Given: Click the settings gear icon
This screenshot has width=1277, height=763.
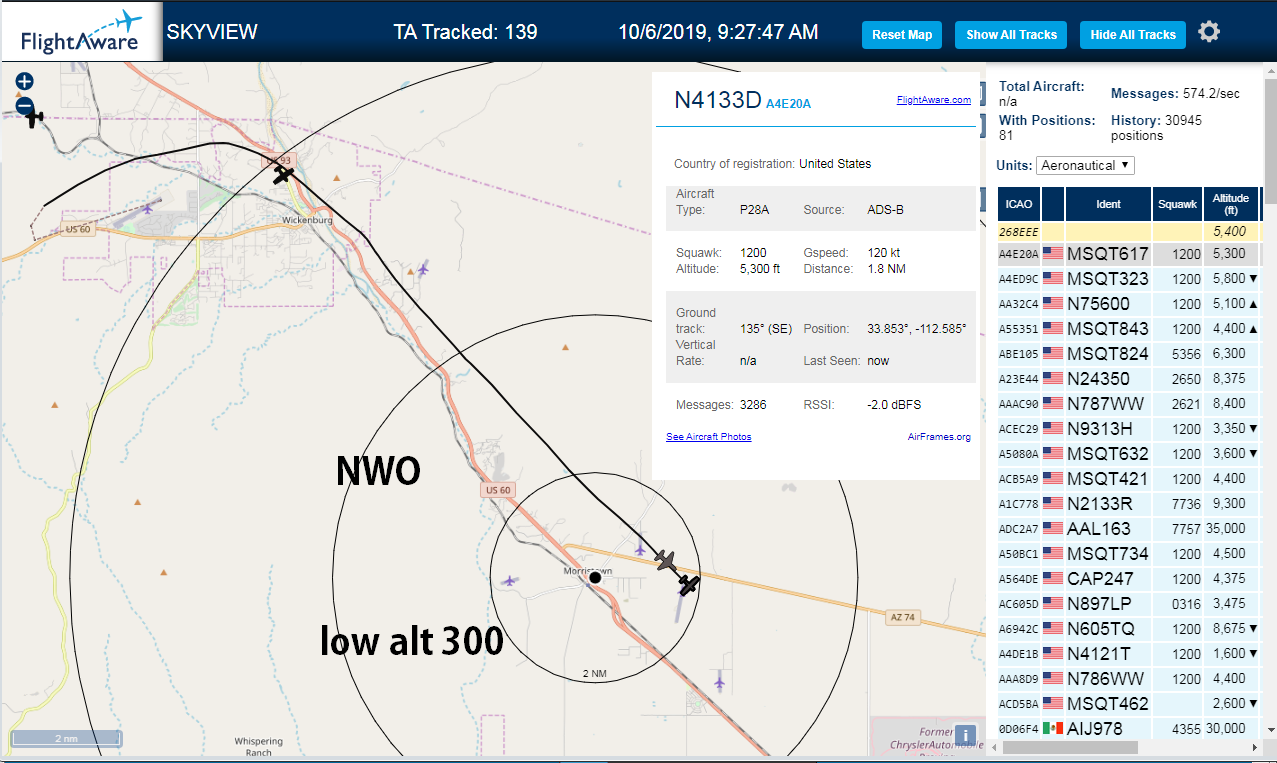Looking at the screenshot, I should [1209, 32].
